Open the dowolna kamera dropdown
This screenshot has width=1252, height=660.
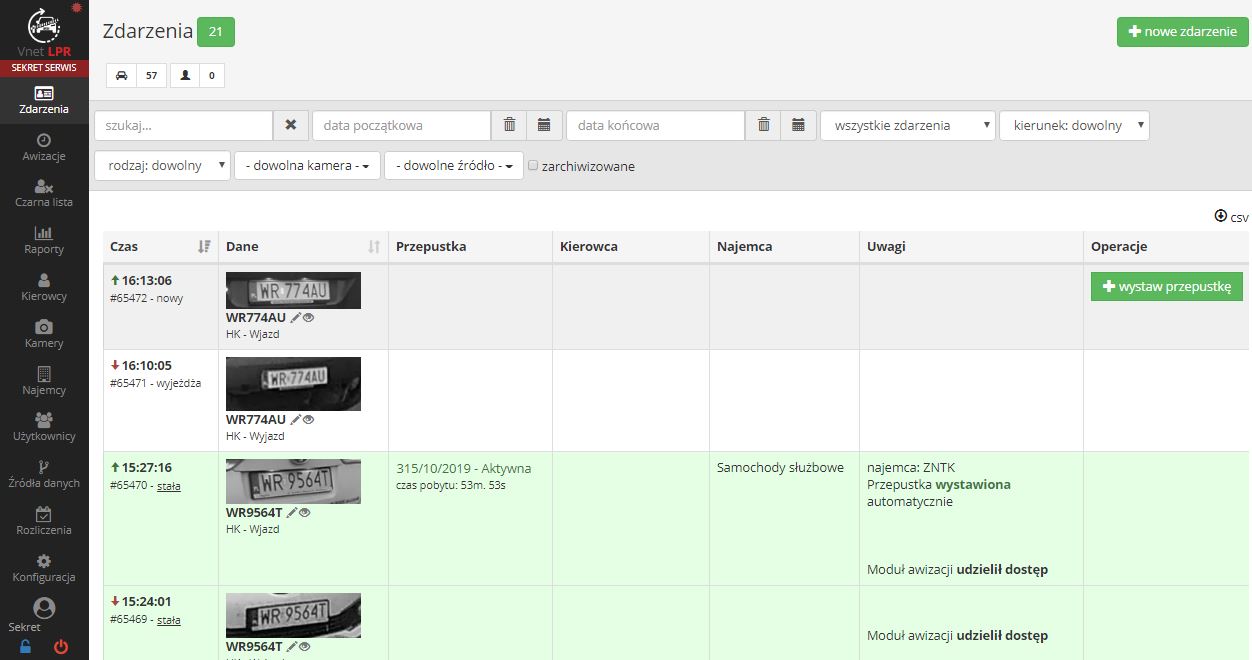point(308,165)
